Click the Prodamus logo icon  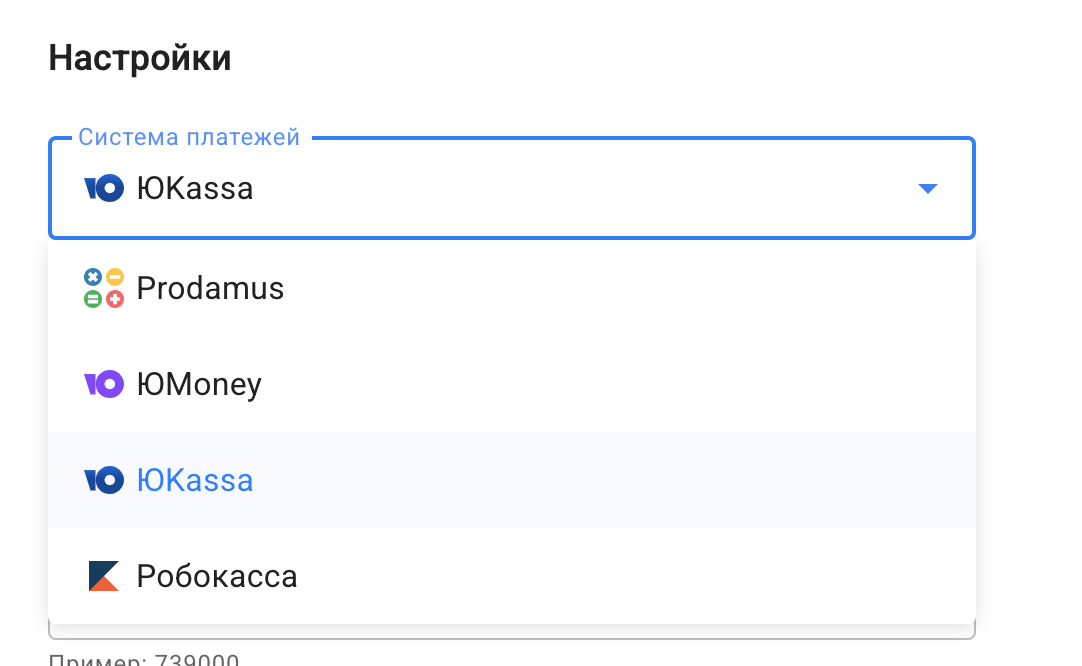coord(104,288)
